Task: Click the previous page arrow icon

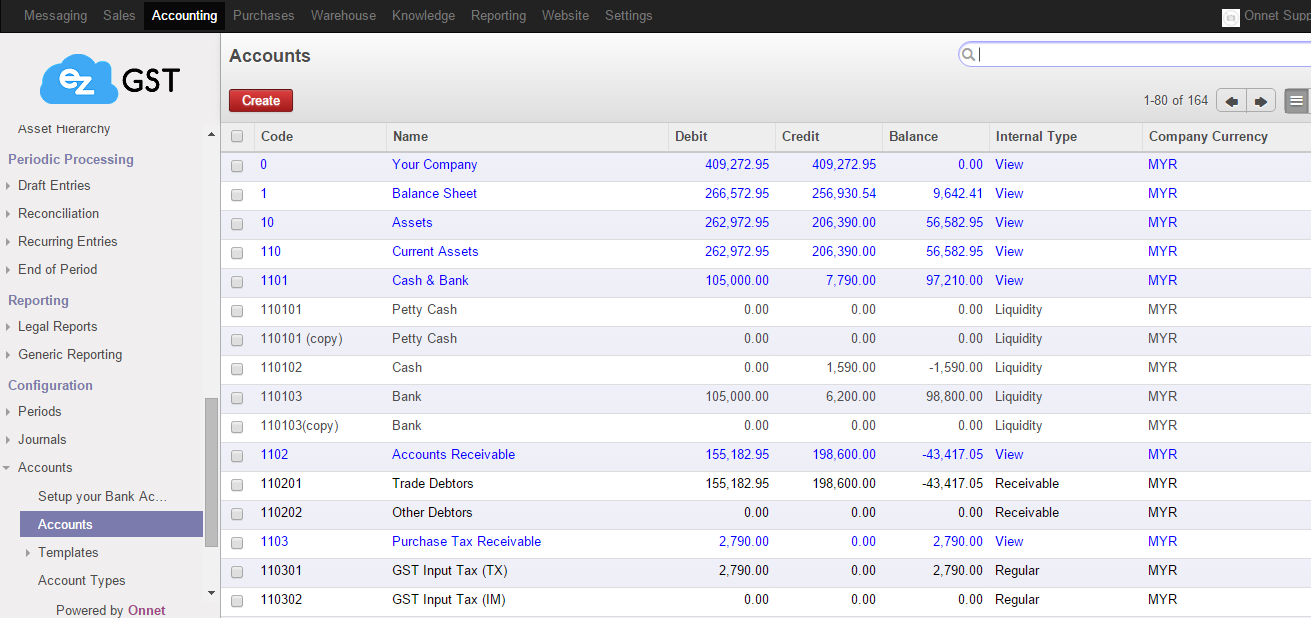Action: (x=1230, y=100)
